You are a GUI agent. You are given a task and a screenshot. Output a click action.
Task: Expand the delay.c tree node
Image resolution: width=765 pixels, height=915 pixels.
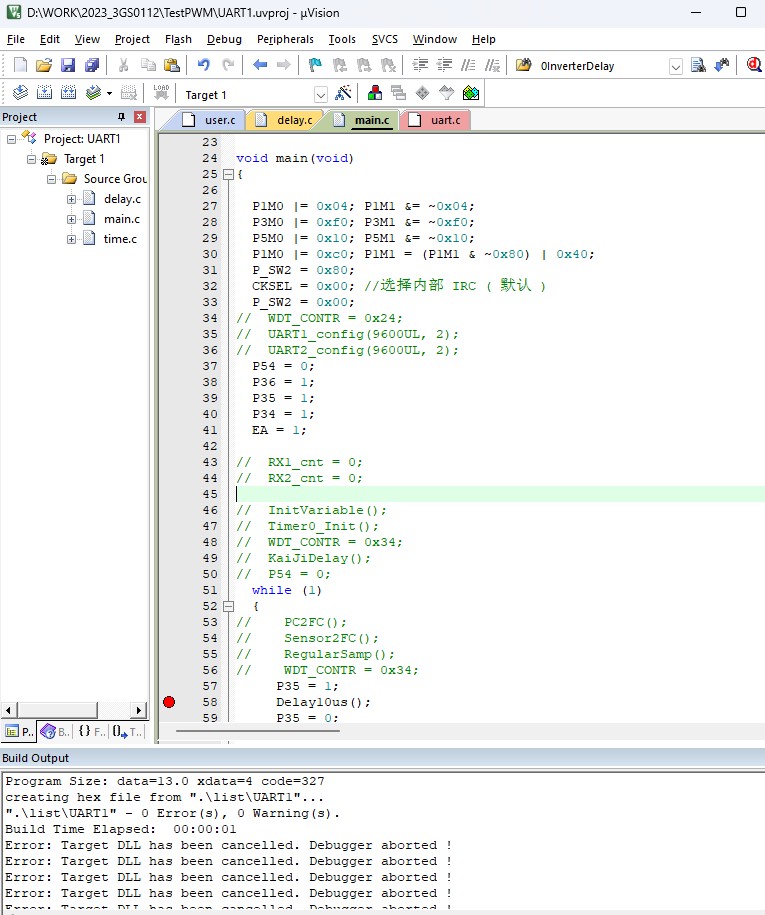tap(71, 199)
